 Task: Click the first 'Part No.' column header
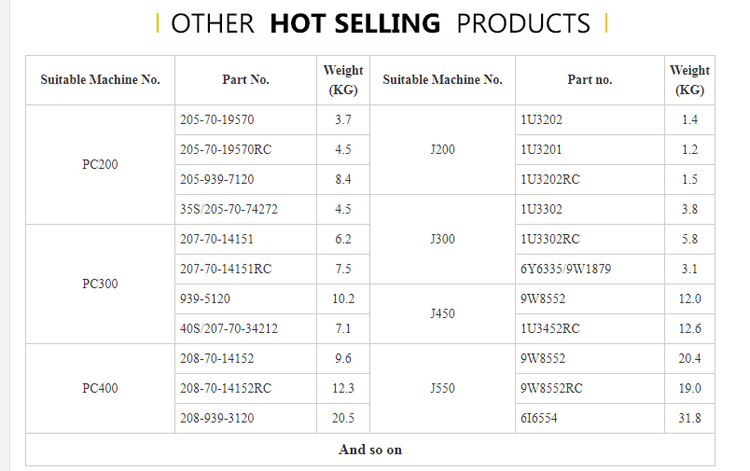245,80
